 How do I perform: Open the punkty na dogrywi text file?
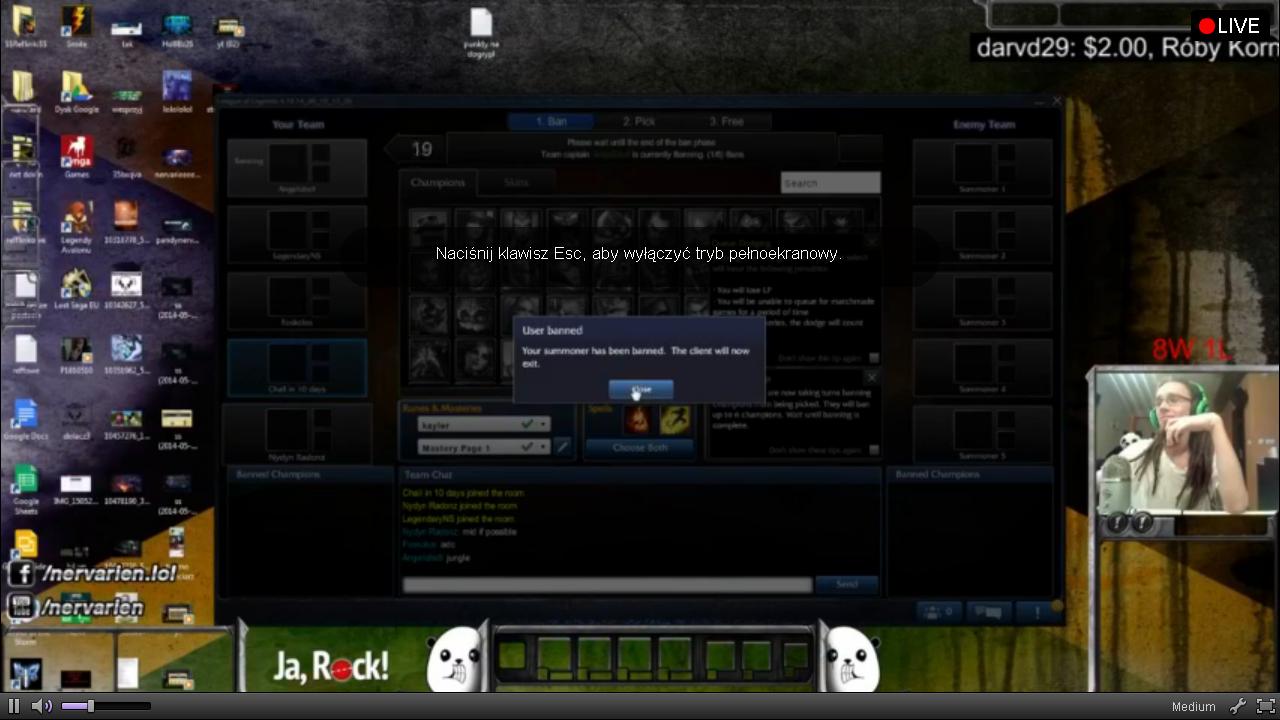(481, 32)
